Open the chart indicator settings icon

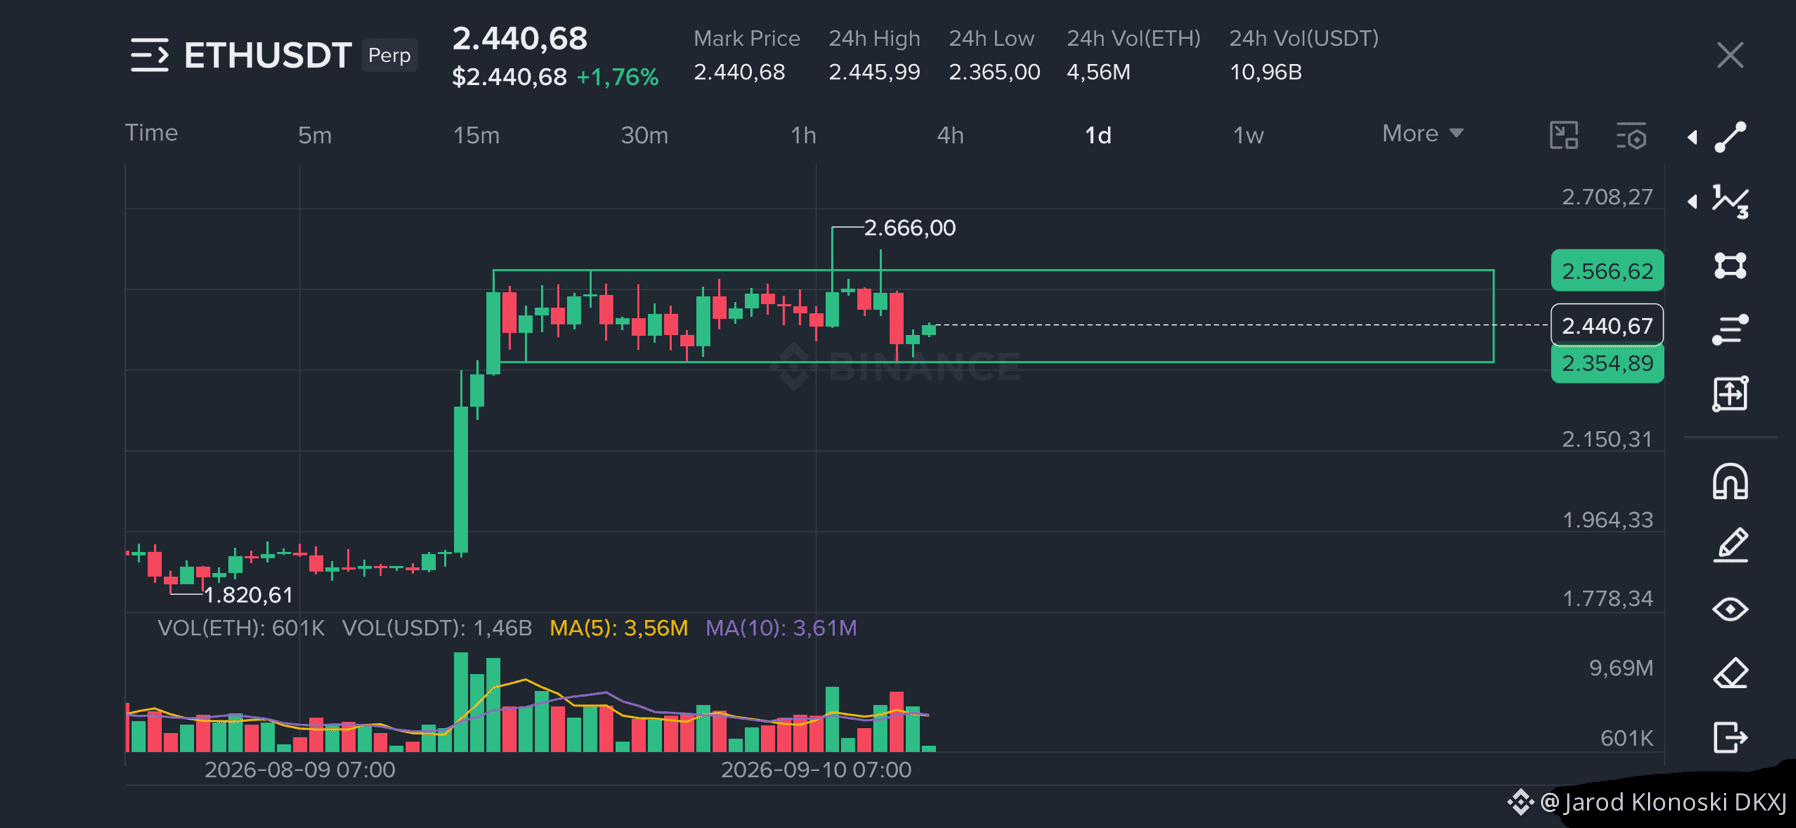pyautogui.click(x=1631, y=135)
